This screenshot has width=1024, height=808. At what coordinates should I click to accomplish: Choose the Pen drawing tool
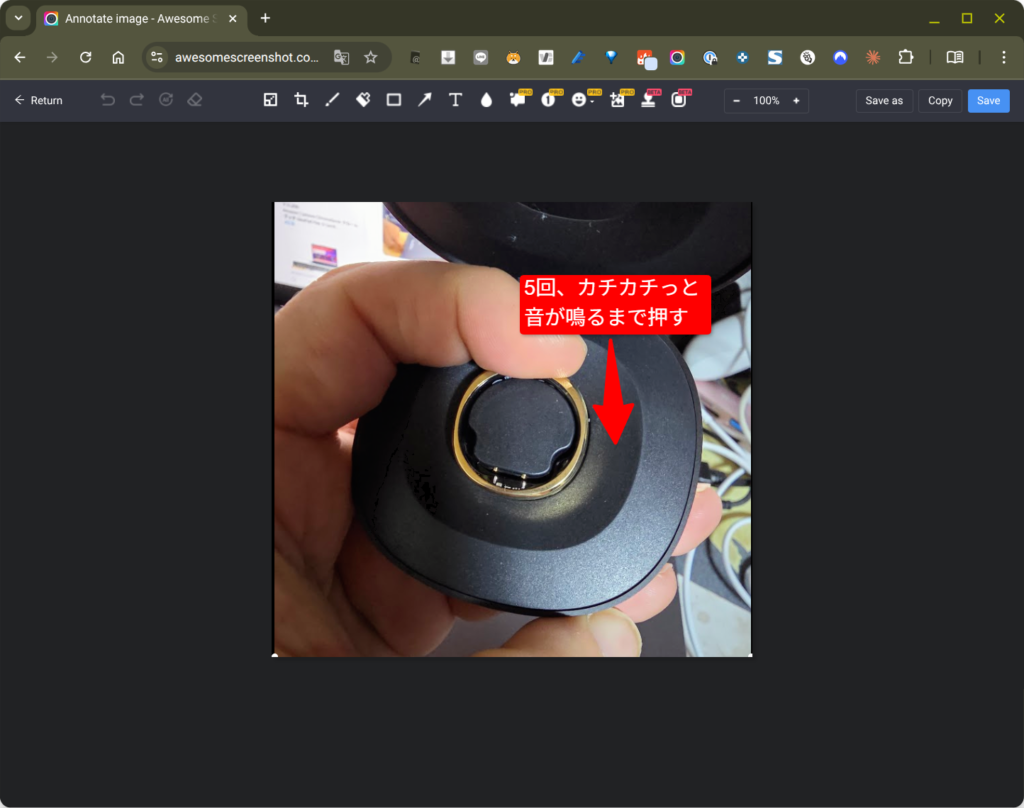[x=332, y=100]
